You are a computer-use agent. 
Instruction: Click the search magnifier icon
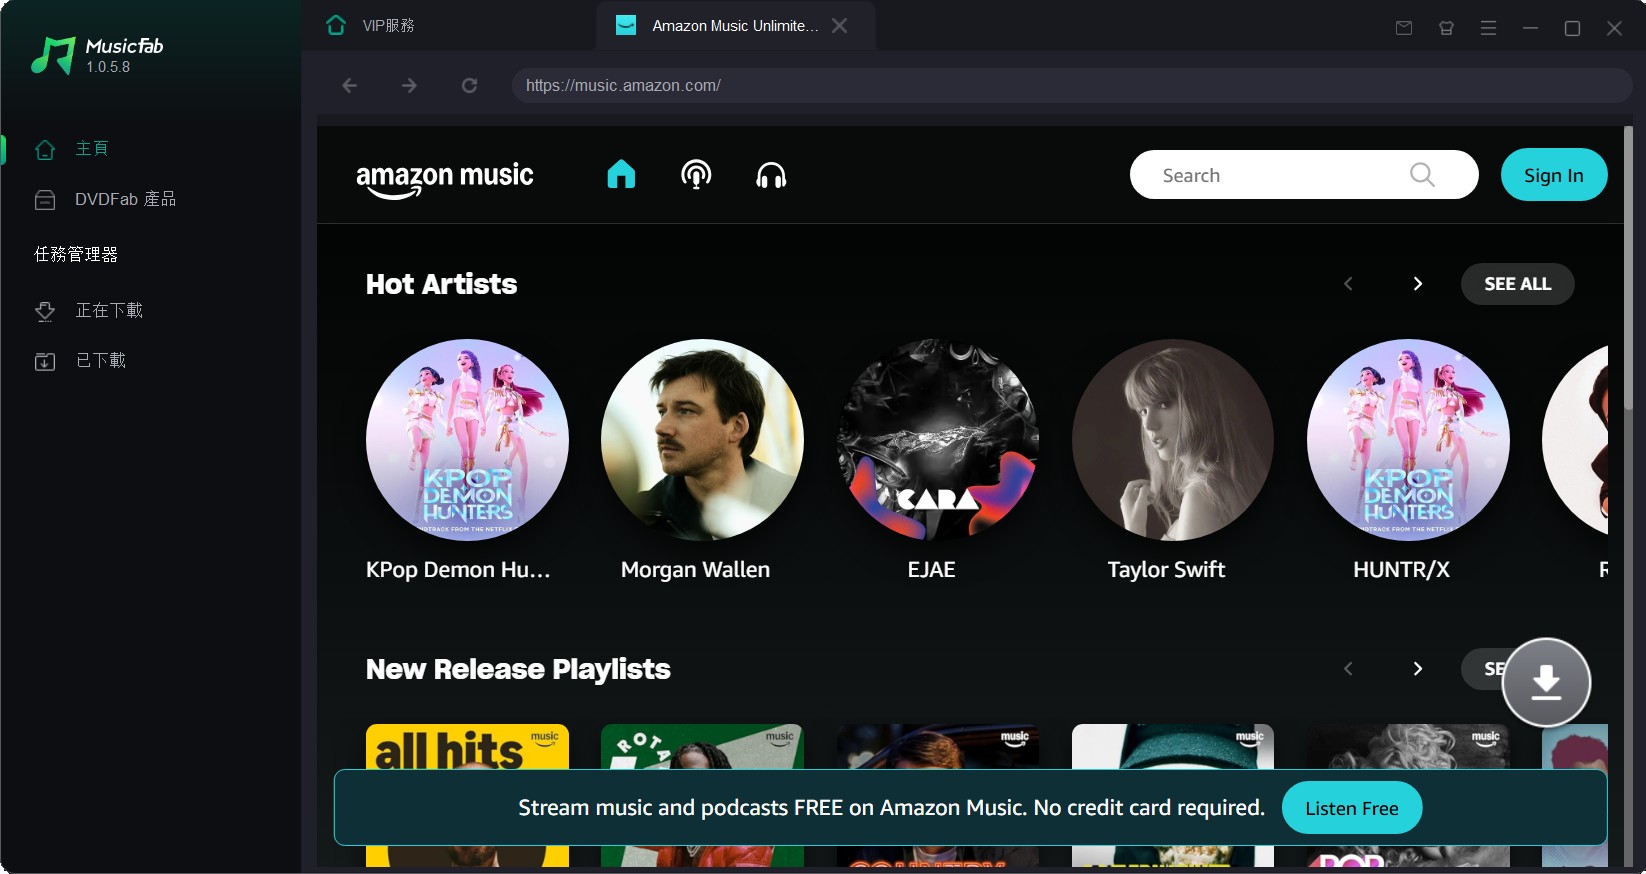1422,175
